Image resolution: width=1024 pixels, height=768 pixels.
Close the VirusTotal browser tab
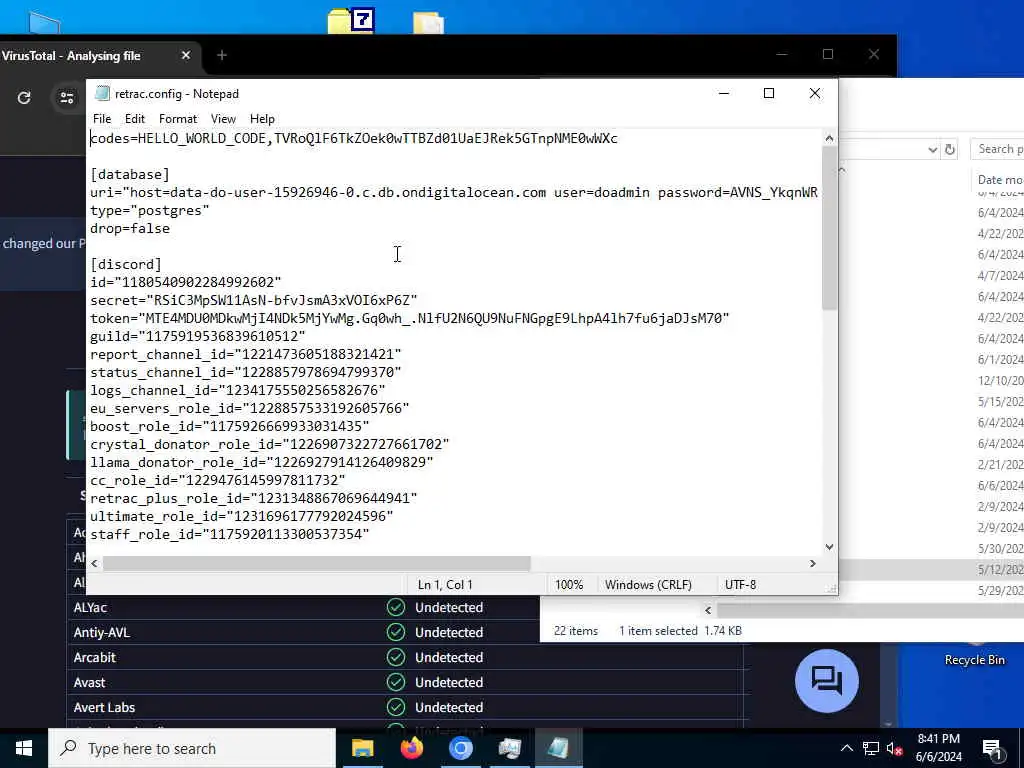click(x=185, y=56)
